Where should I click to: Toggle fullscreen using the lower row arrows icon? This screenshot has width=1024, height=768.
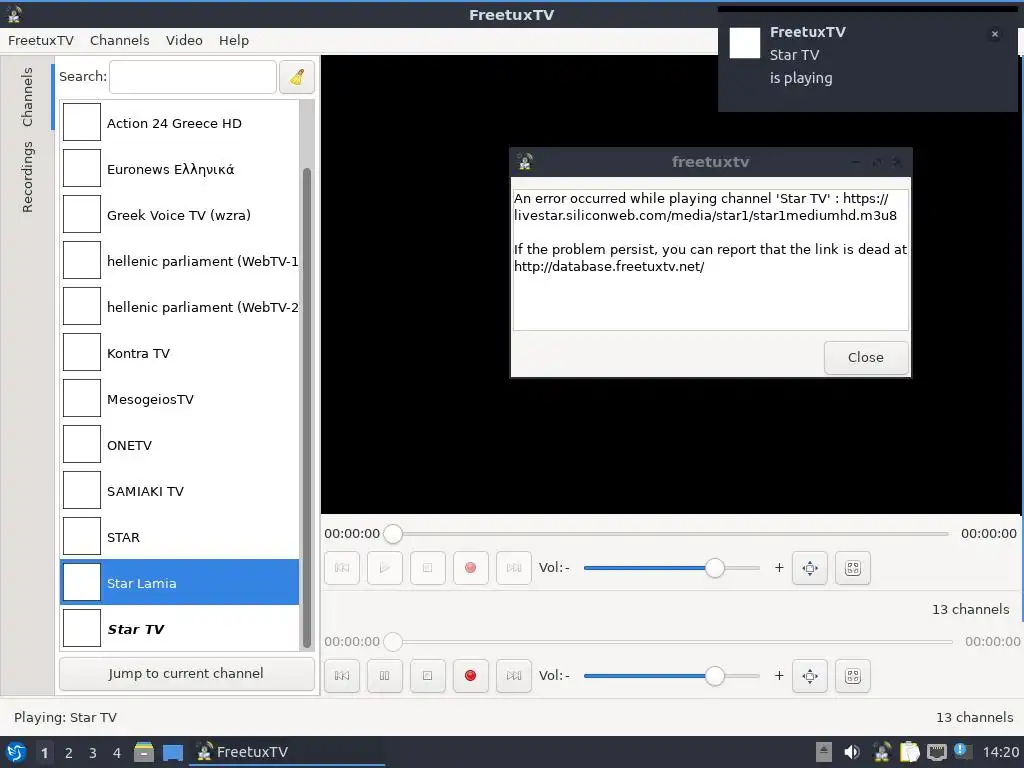pyautogui.click(x=810, y=676)
